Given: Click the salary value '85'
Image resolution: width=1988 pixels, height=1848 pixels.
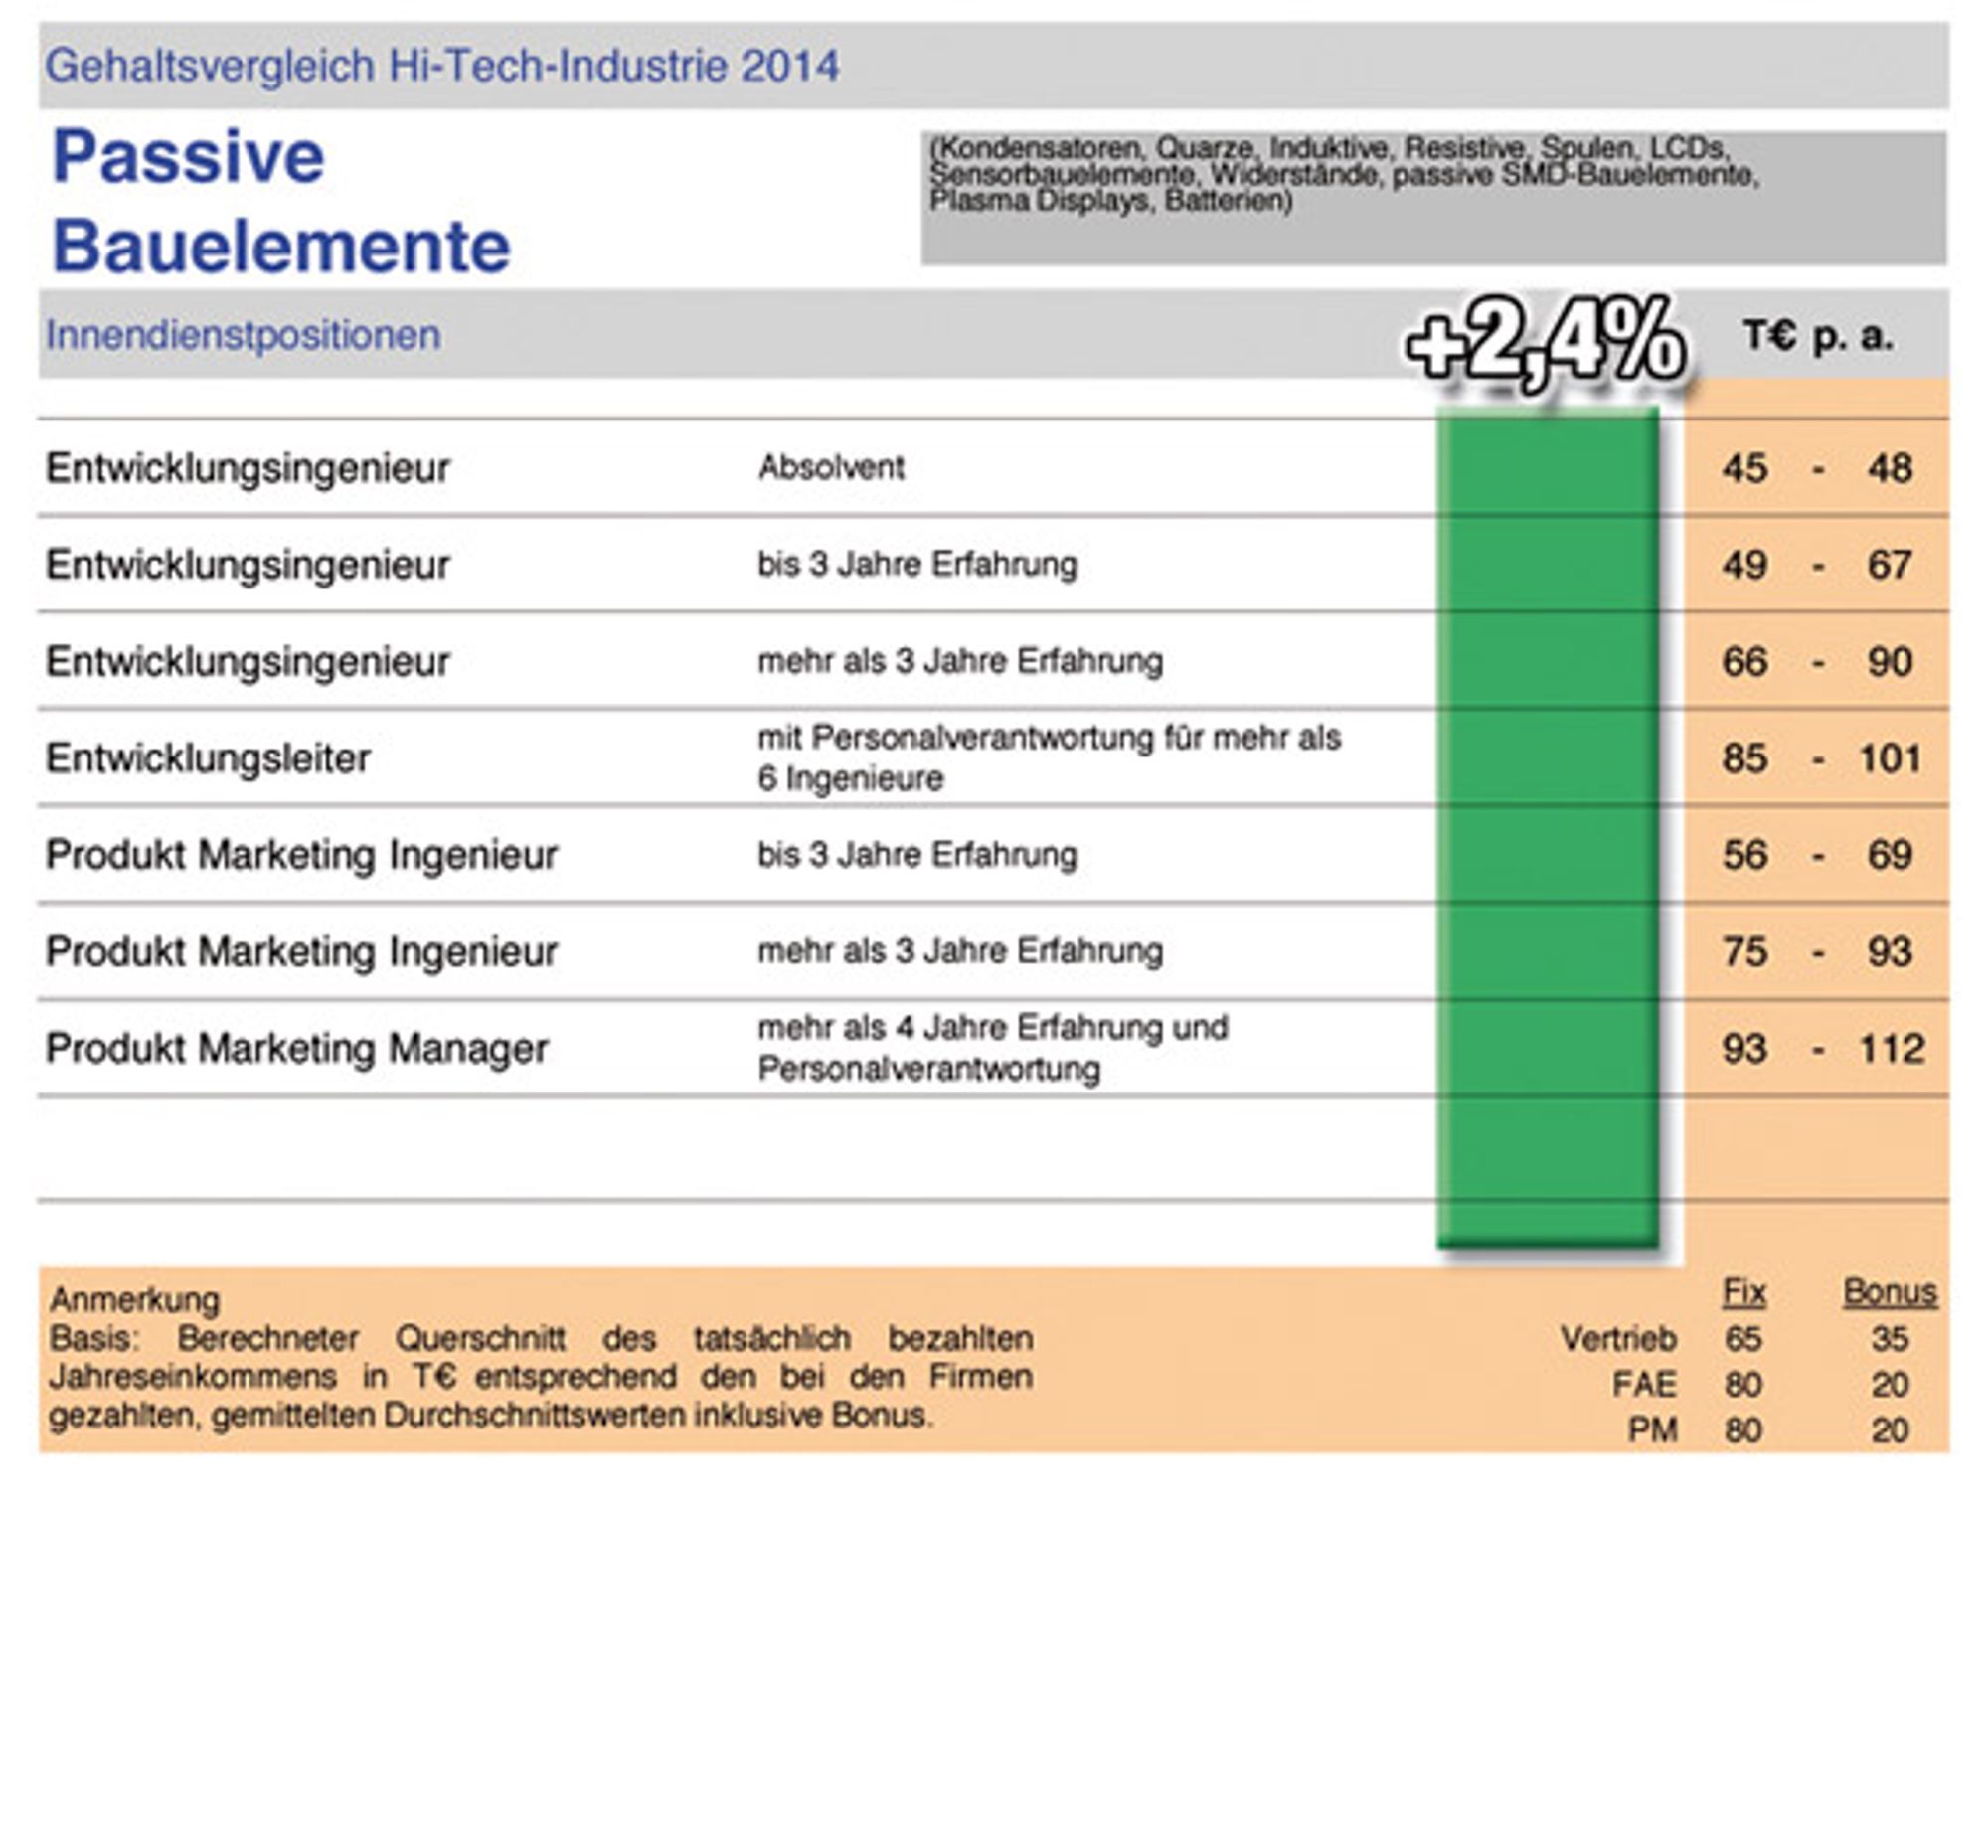Looking at the screenshot, I should [x=1745, y=759].
